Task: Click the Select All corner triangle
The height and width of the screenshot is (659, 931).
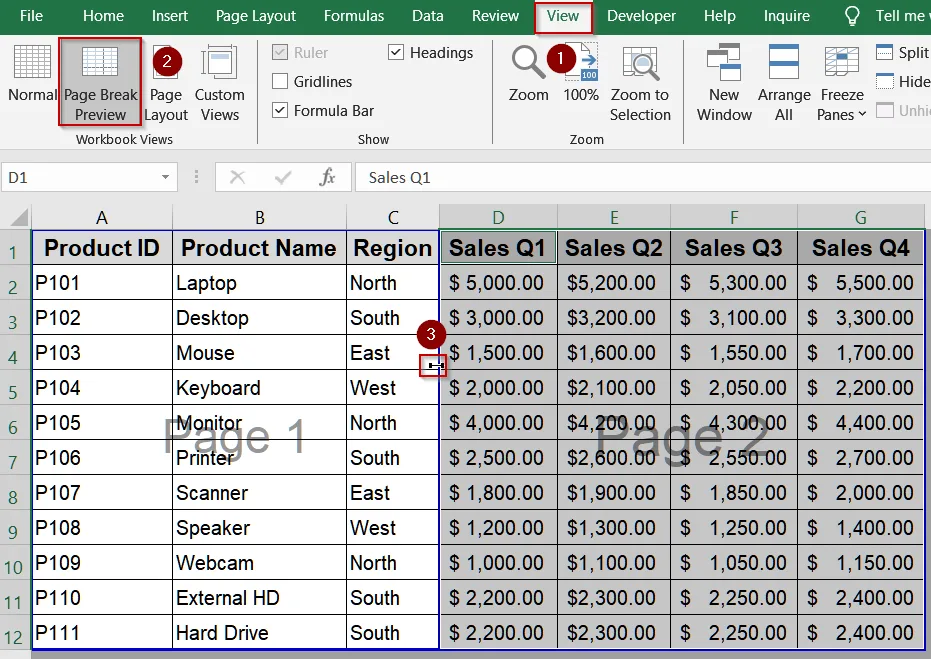Action: coord(19,217)
